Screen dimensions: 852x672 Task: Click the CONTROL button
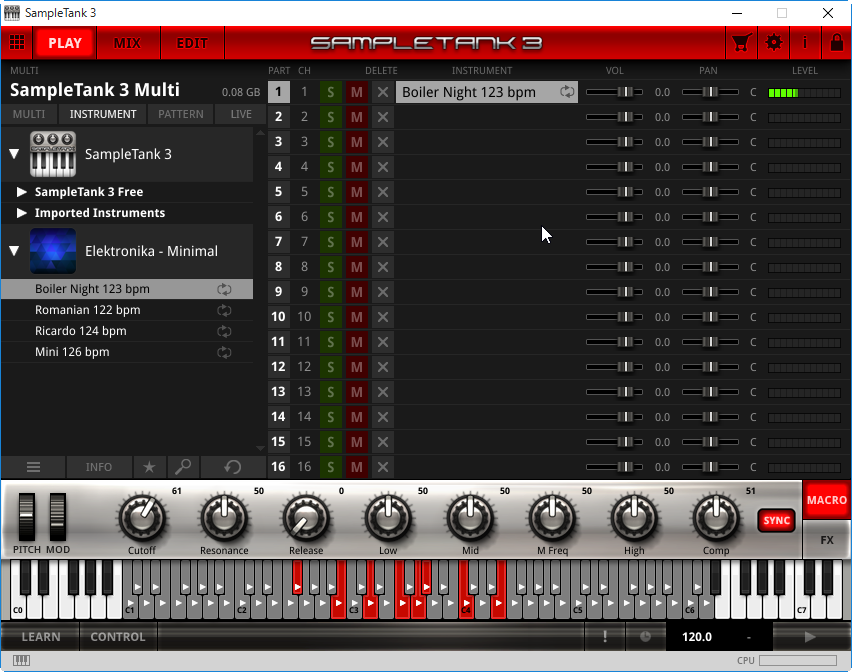118,637
